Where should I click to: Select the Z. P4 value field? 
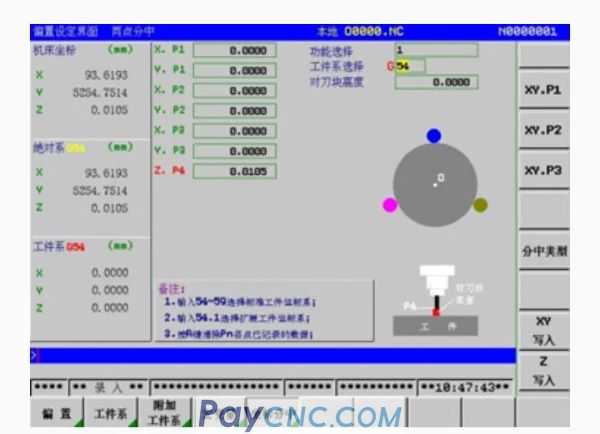234,171
